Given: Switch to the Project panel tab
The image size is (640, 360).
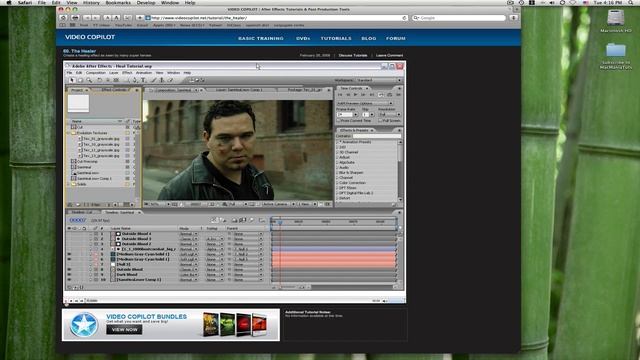Looking at the screenshot, I should [78, 90].
